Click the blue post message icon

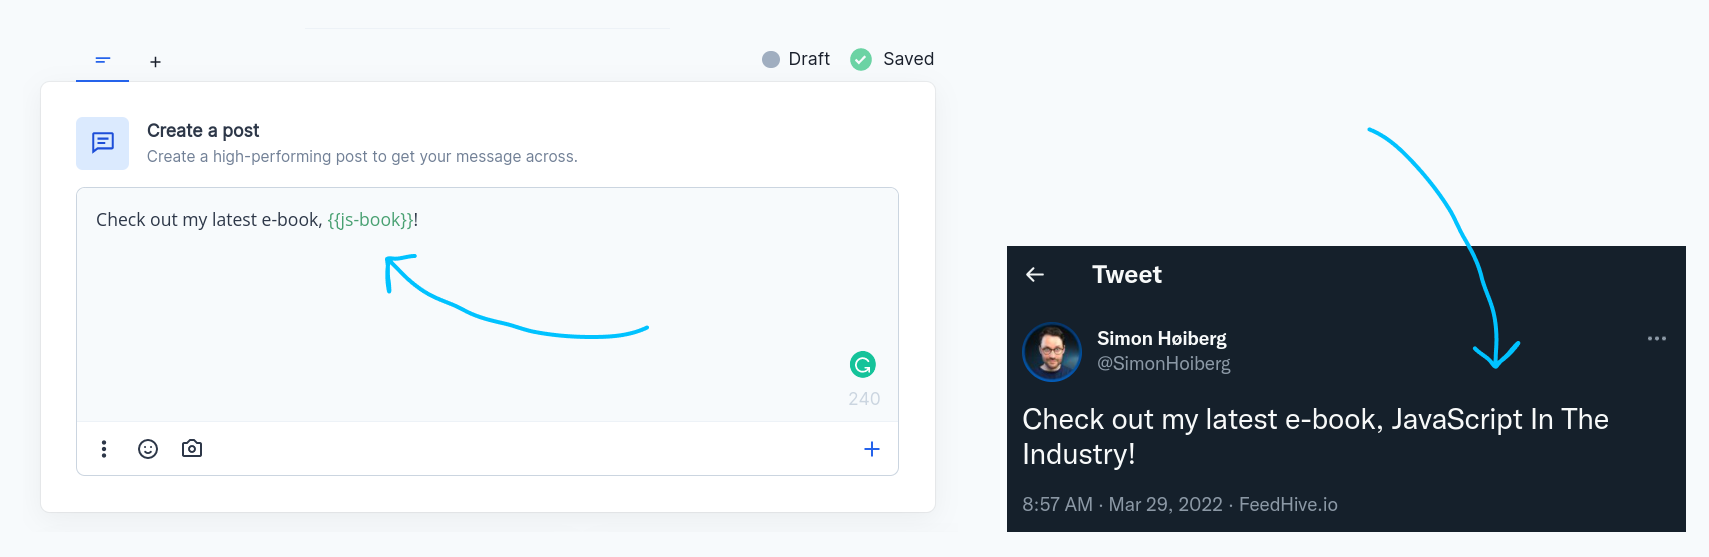103,143
